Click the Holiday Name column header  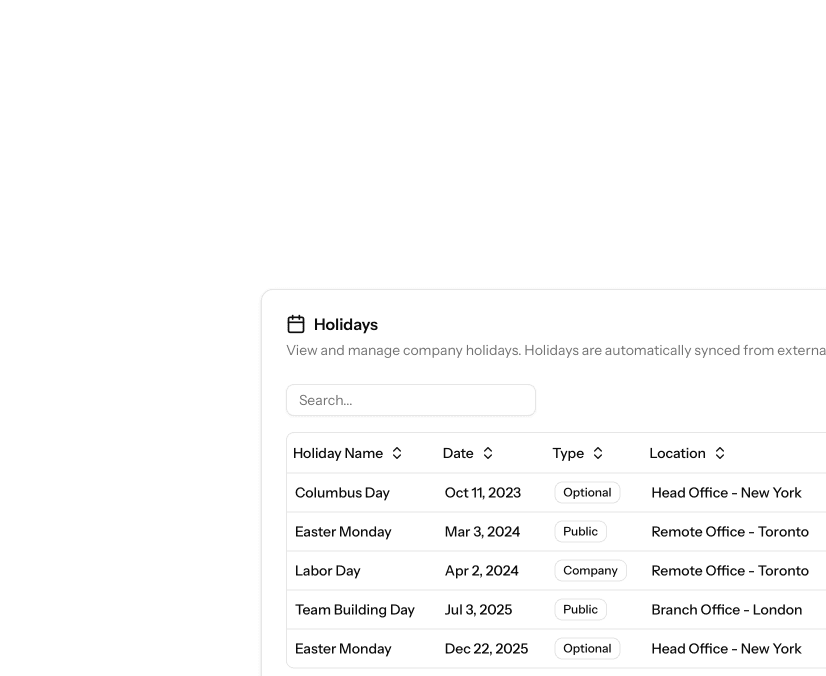tap(338, 453)
